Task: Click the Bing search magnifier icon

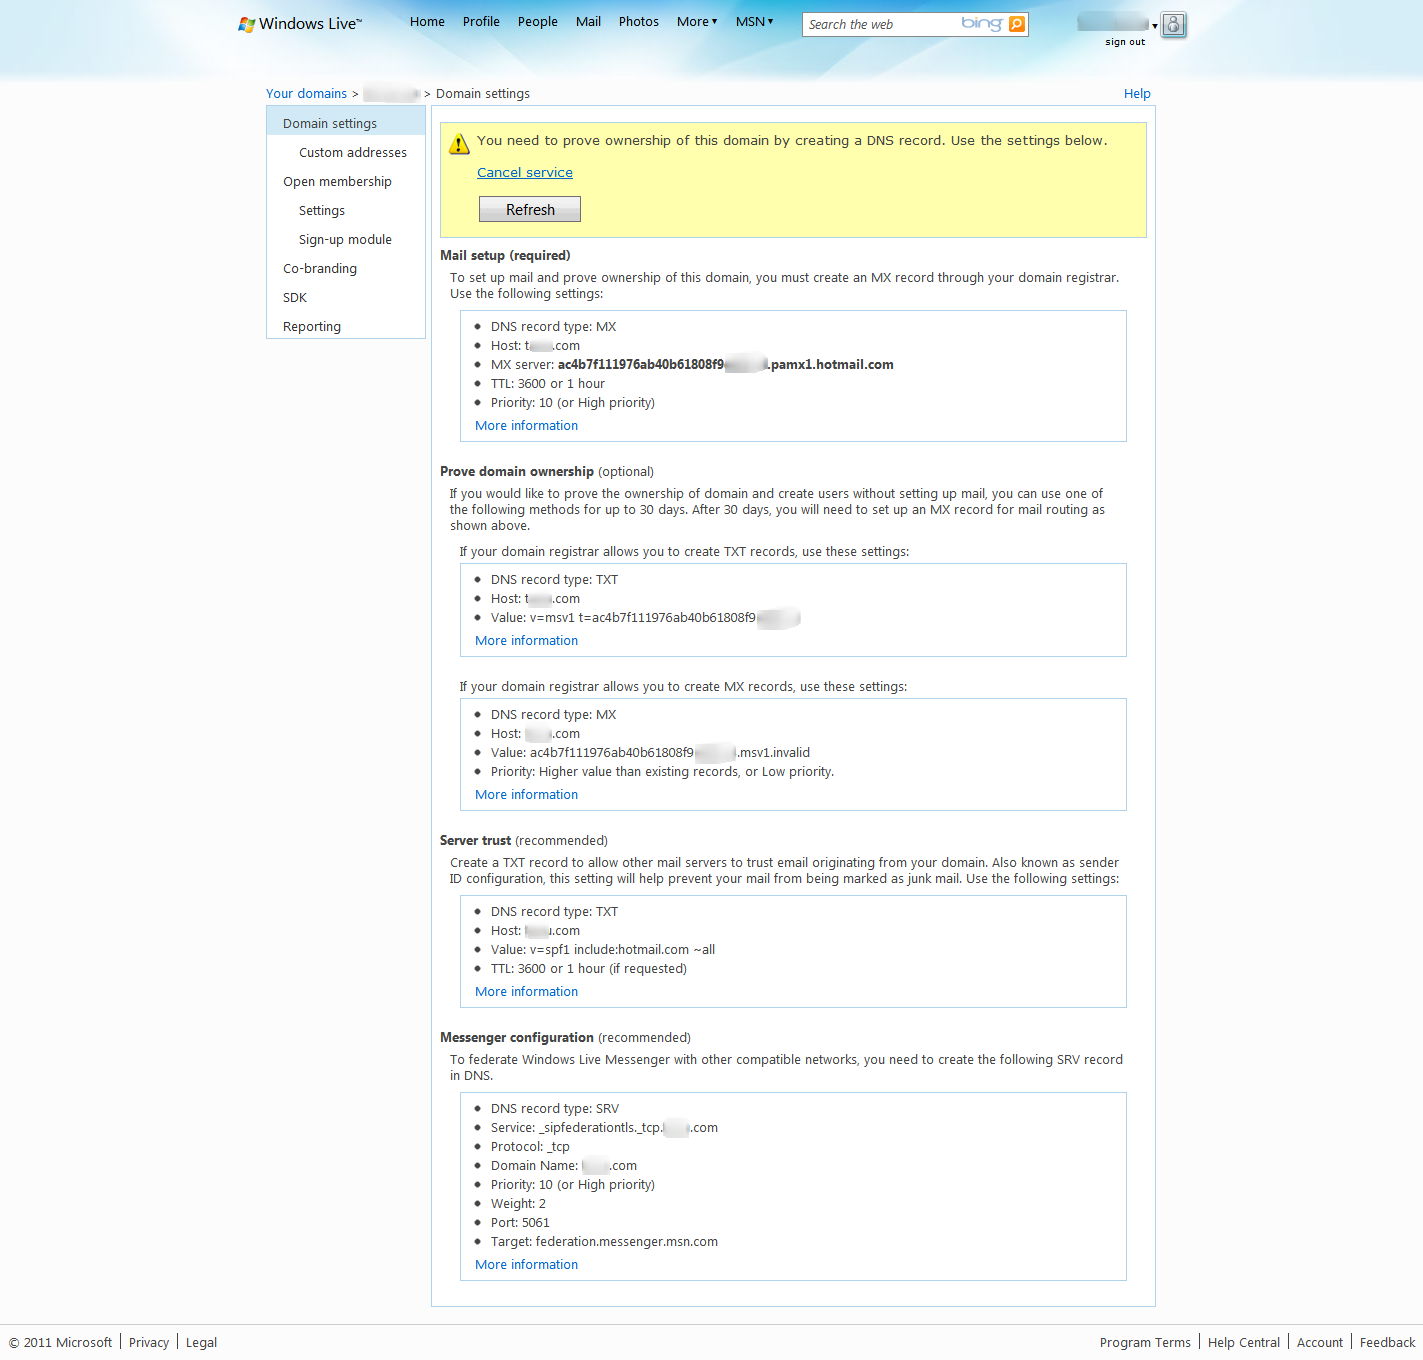Action: [x=1017, y=24]
